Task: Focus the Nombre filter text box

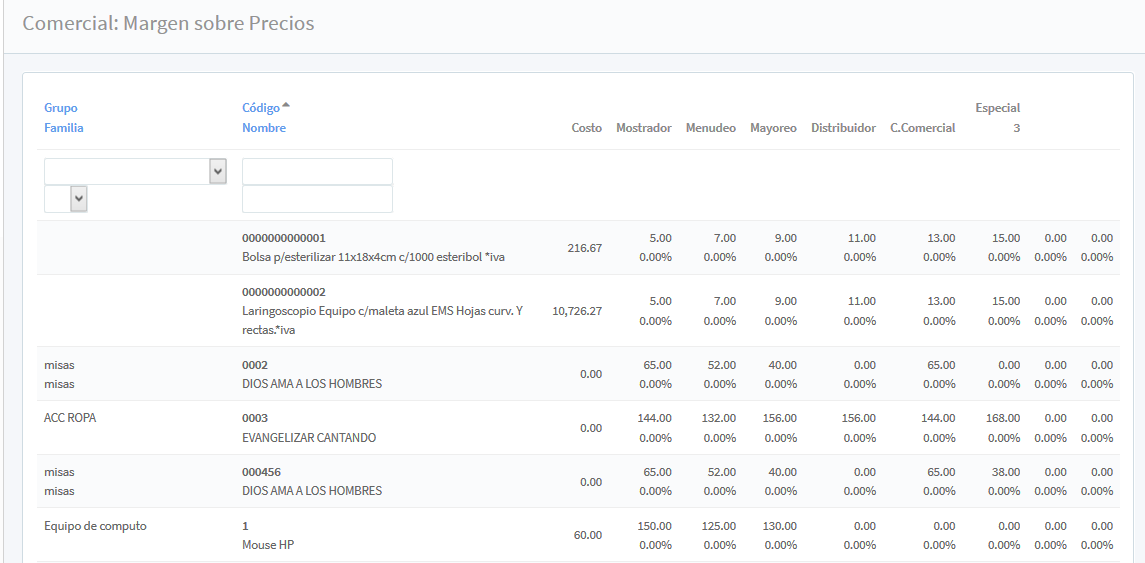Action: coord(317,199)
